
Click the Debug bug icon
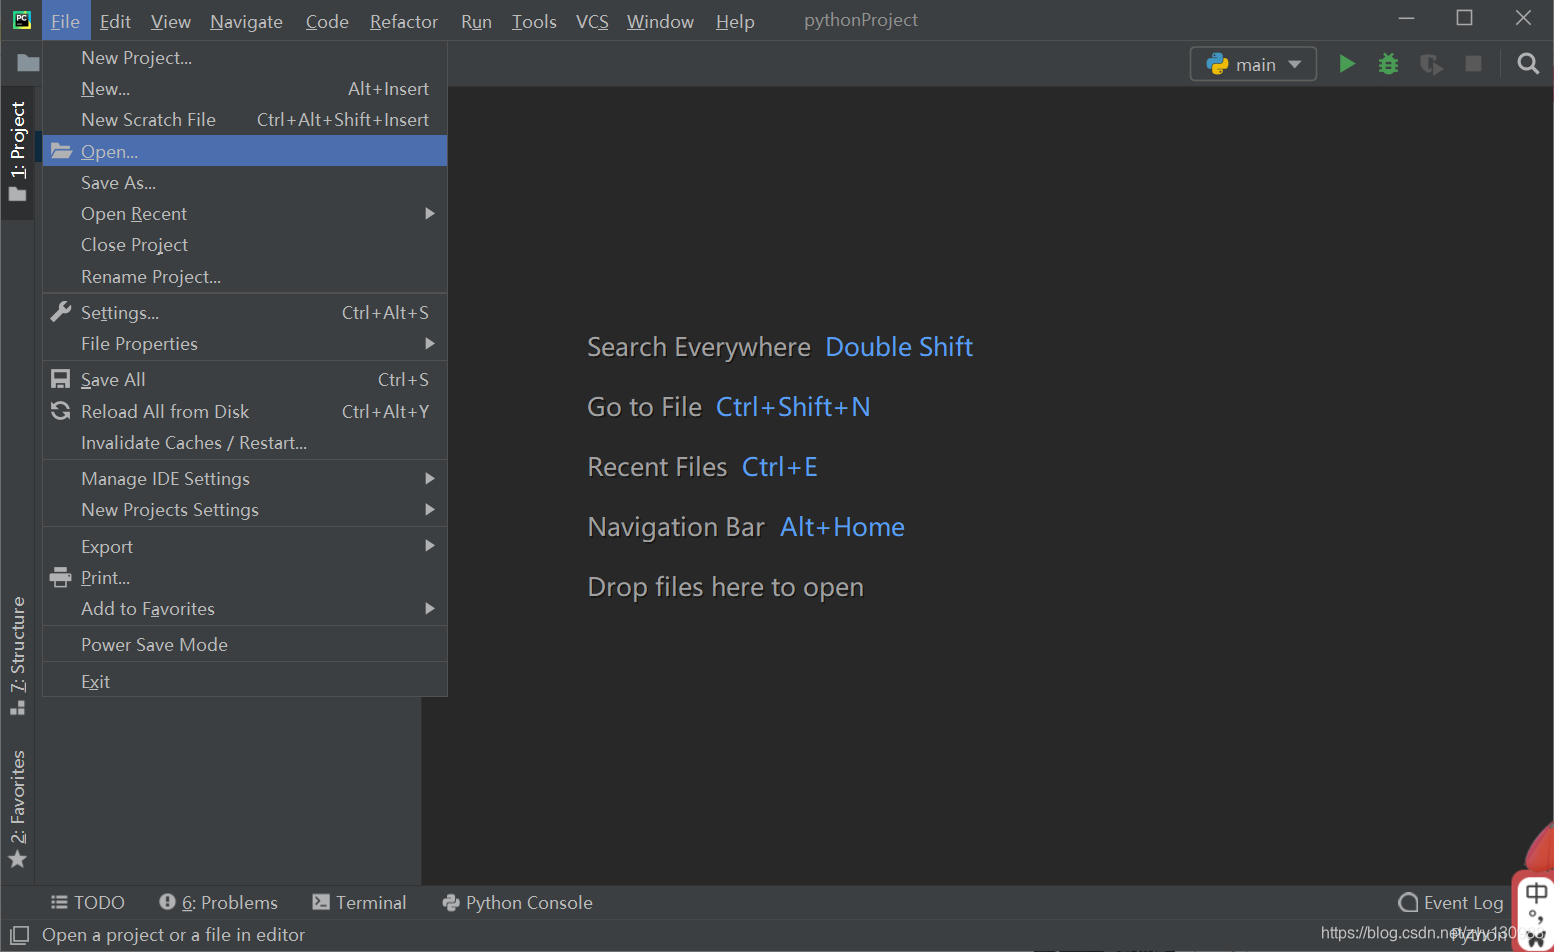point(1388,64)
